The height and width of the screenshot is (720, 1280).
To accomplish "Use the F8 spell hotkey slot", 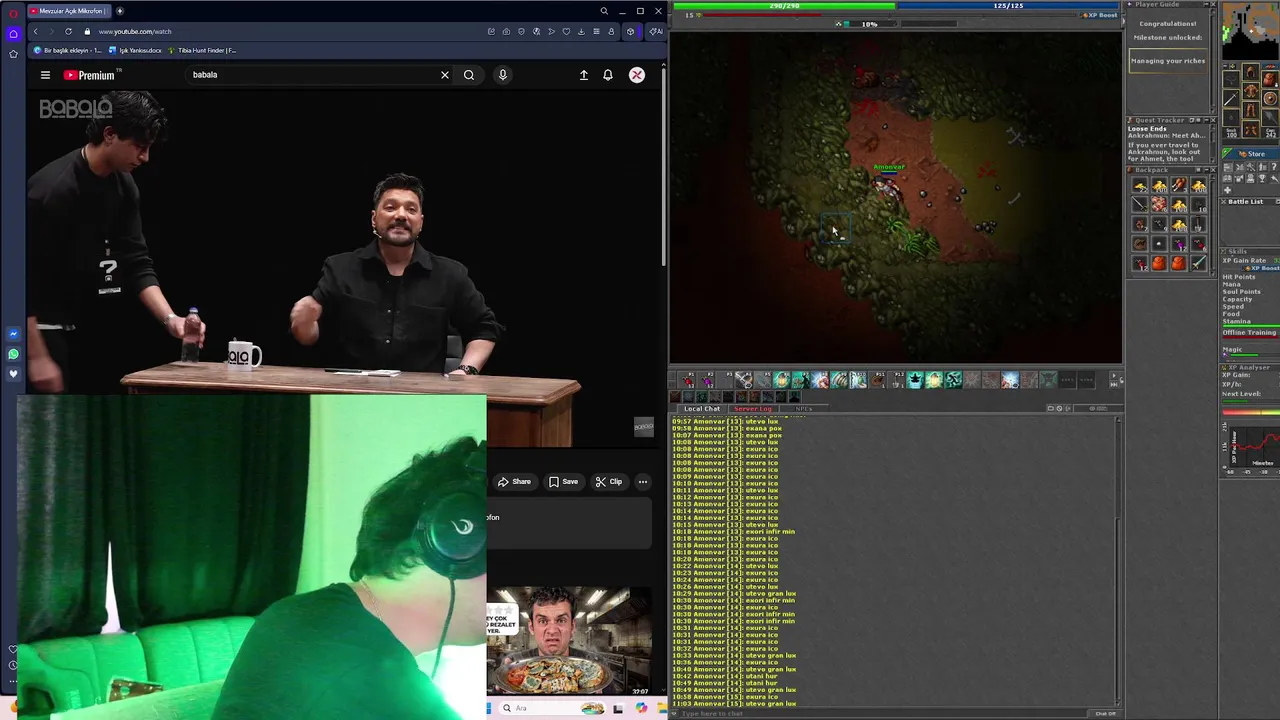I will coord(820,380).
